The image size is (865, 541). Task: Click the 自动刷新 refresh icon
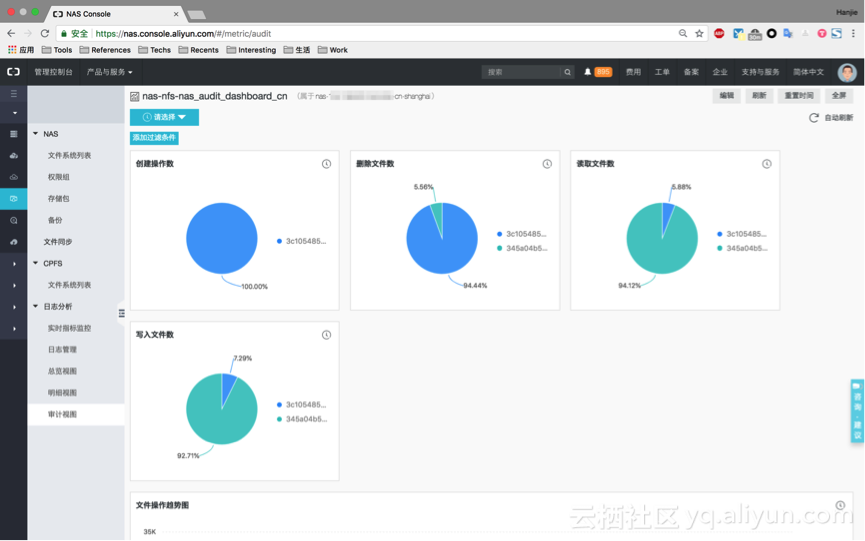click(x=814, y=117)
